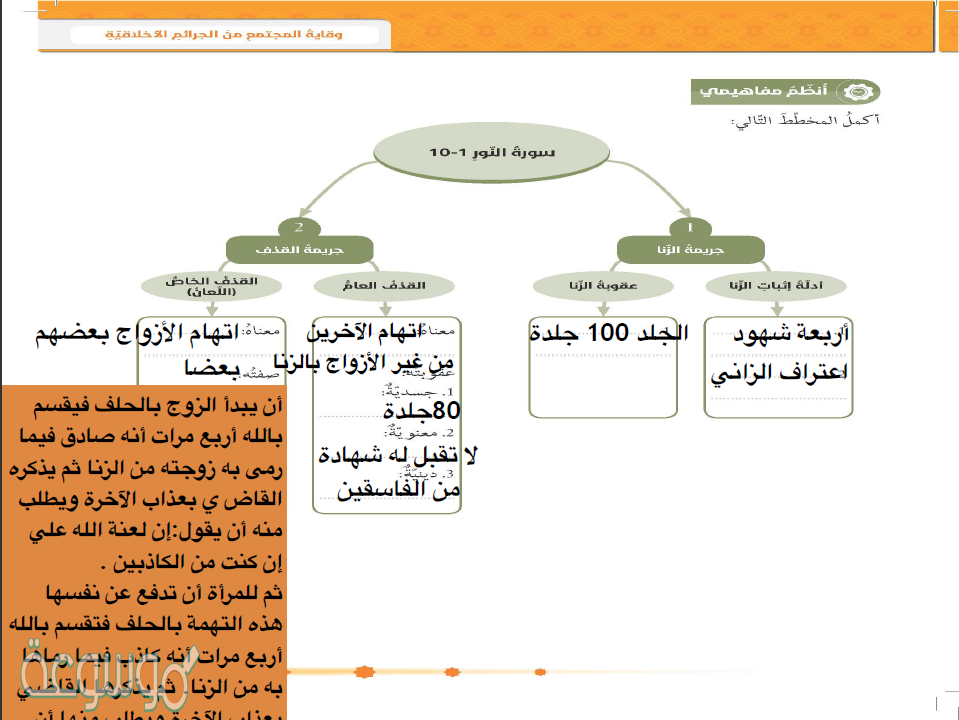Click the أدلة إثبات الزنا label
Screen dimensions: 959x720
pyautogui.click(x=777, y=286)
